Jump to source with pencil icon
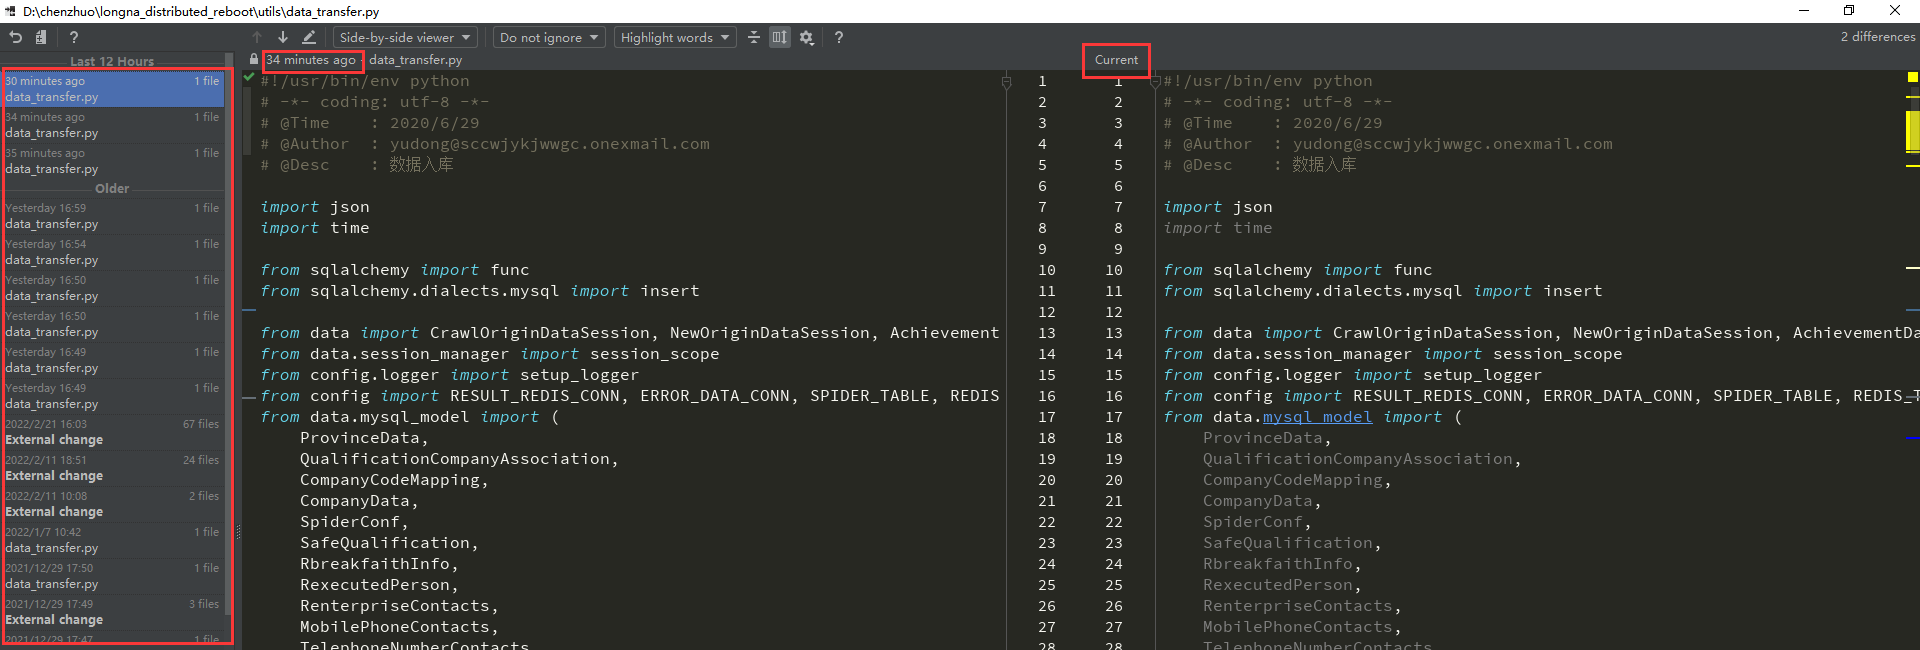 coord(309,37)
